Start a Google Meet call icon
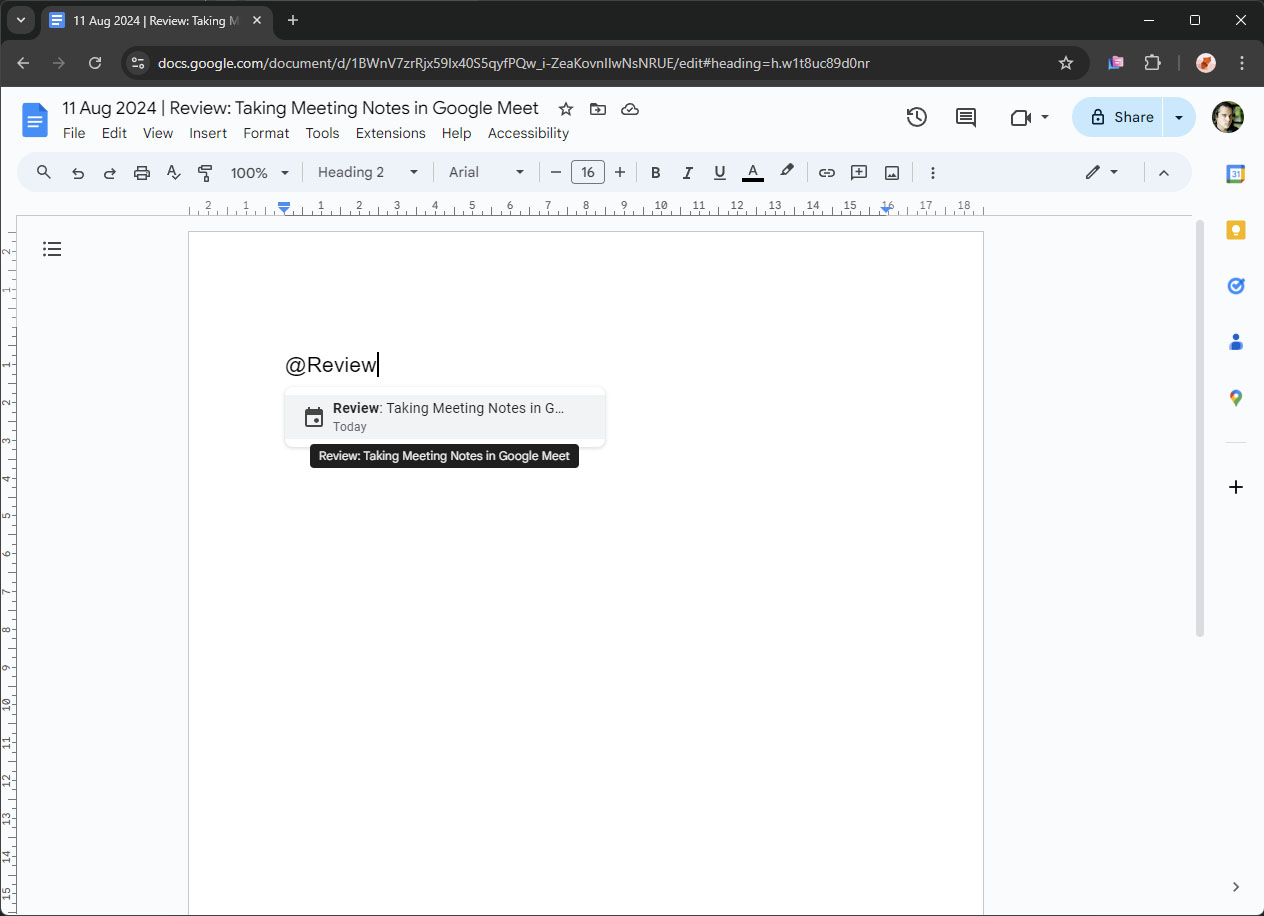 [x=1020, y=117]
